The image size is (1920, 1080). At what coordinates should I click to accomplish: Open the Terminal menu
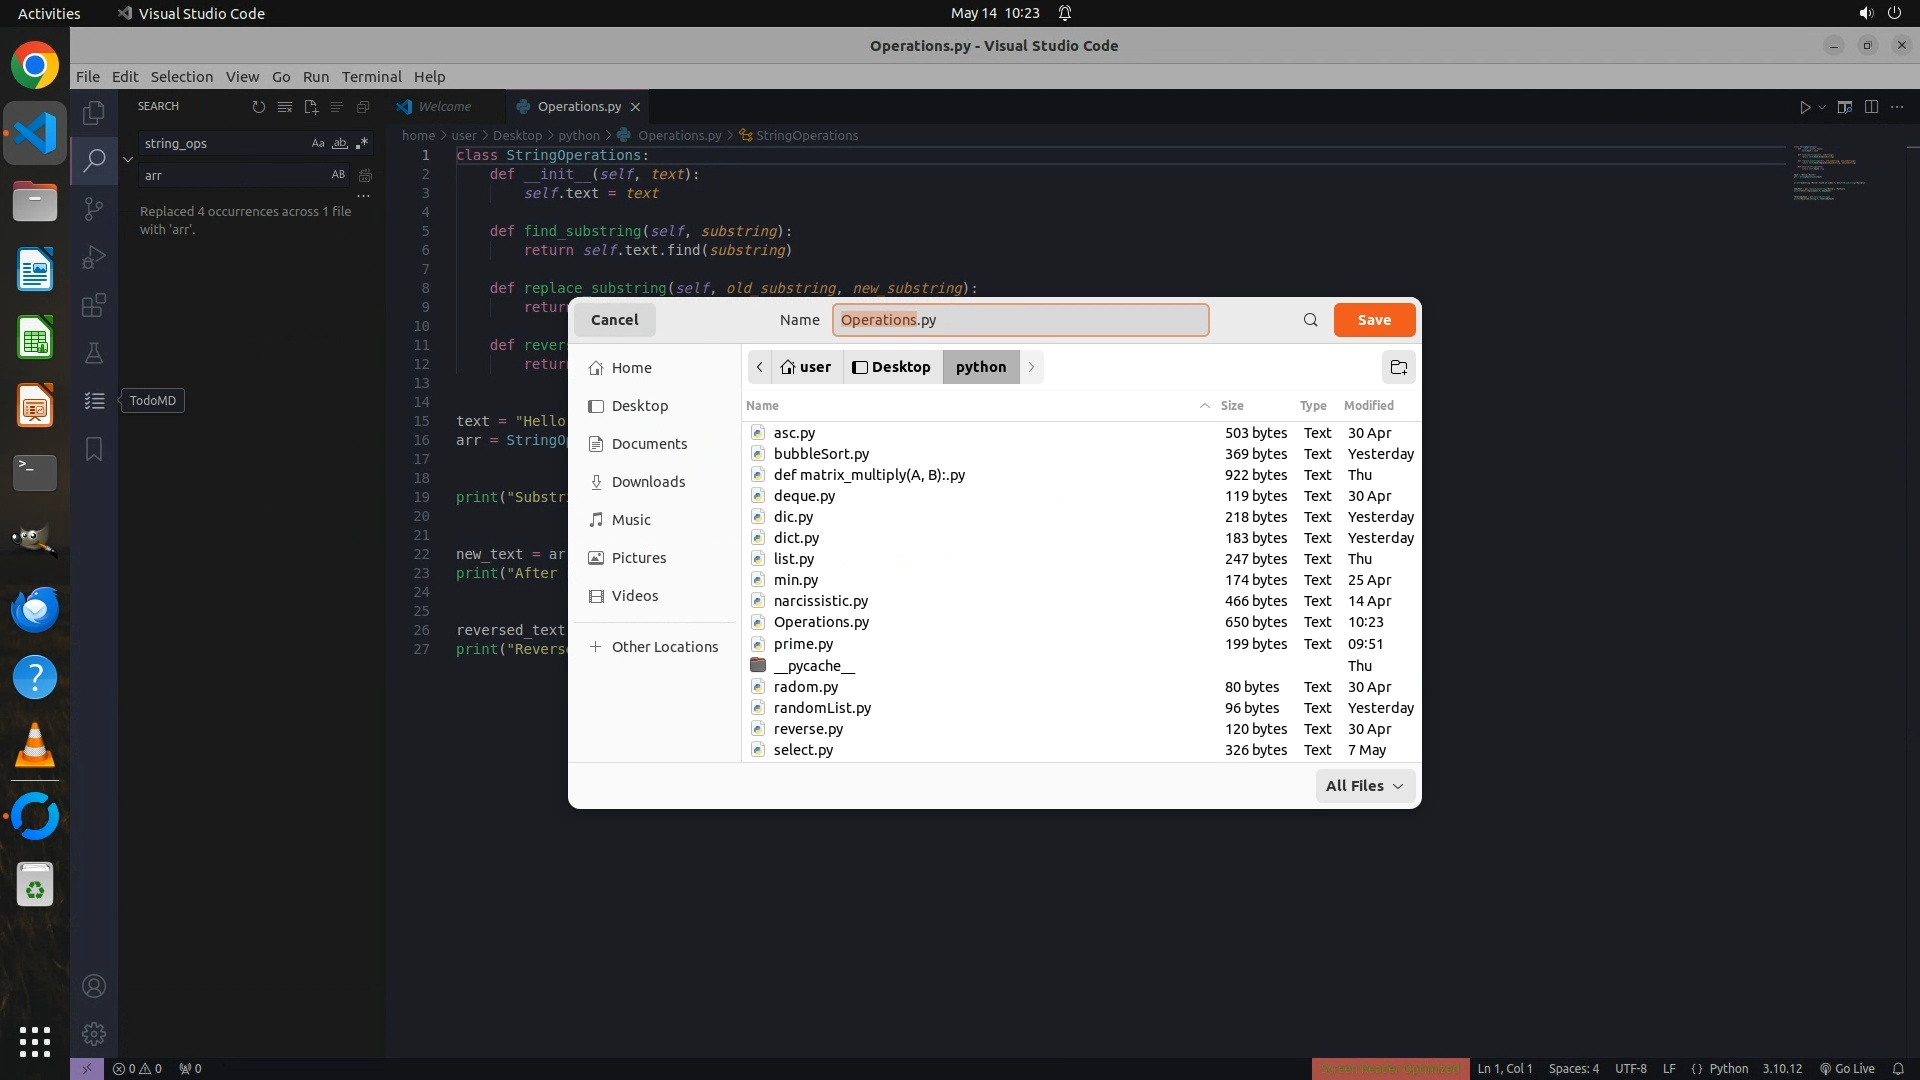[371, 77]
